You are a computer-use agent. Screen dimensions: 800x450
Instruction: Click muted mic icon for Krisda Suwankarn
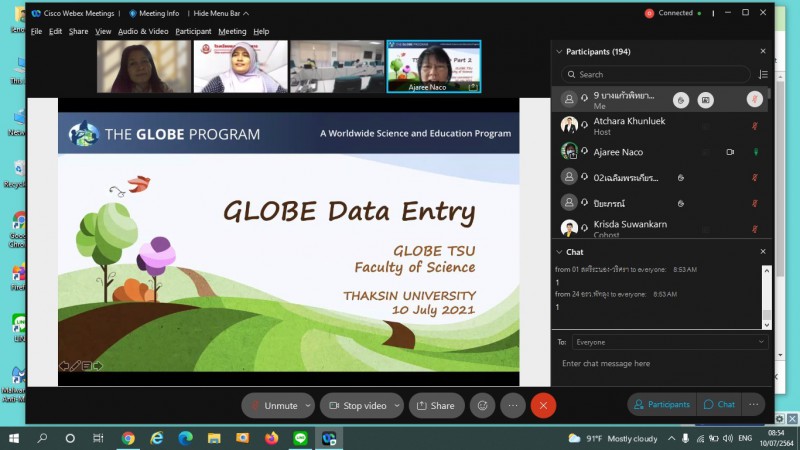pyautogui.click(x=755, y=229)
